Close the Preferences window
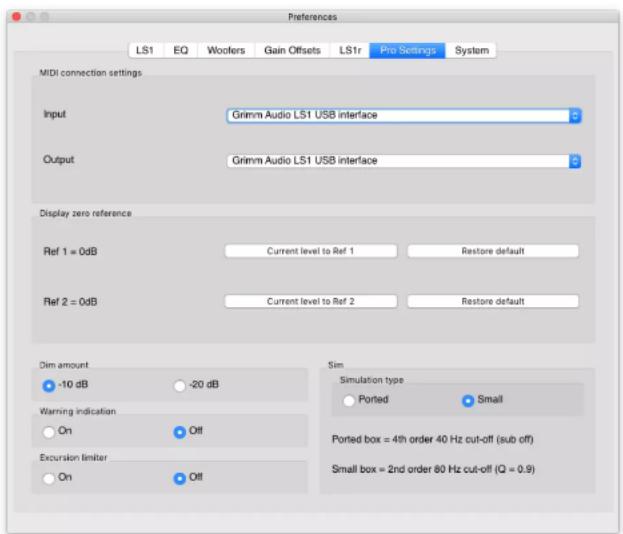This screenshot has width=623, height=534. click(17, 17)
